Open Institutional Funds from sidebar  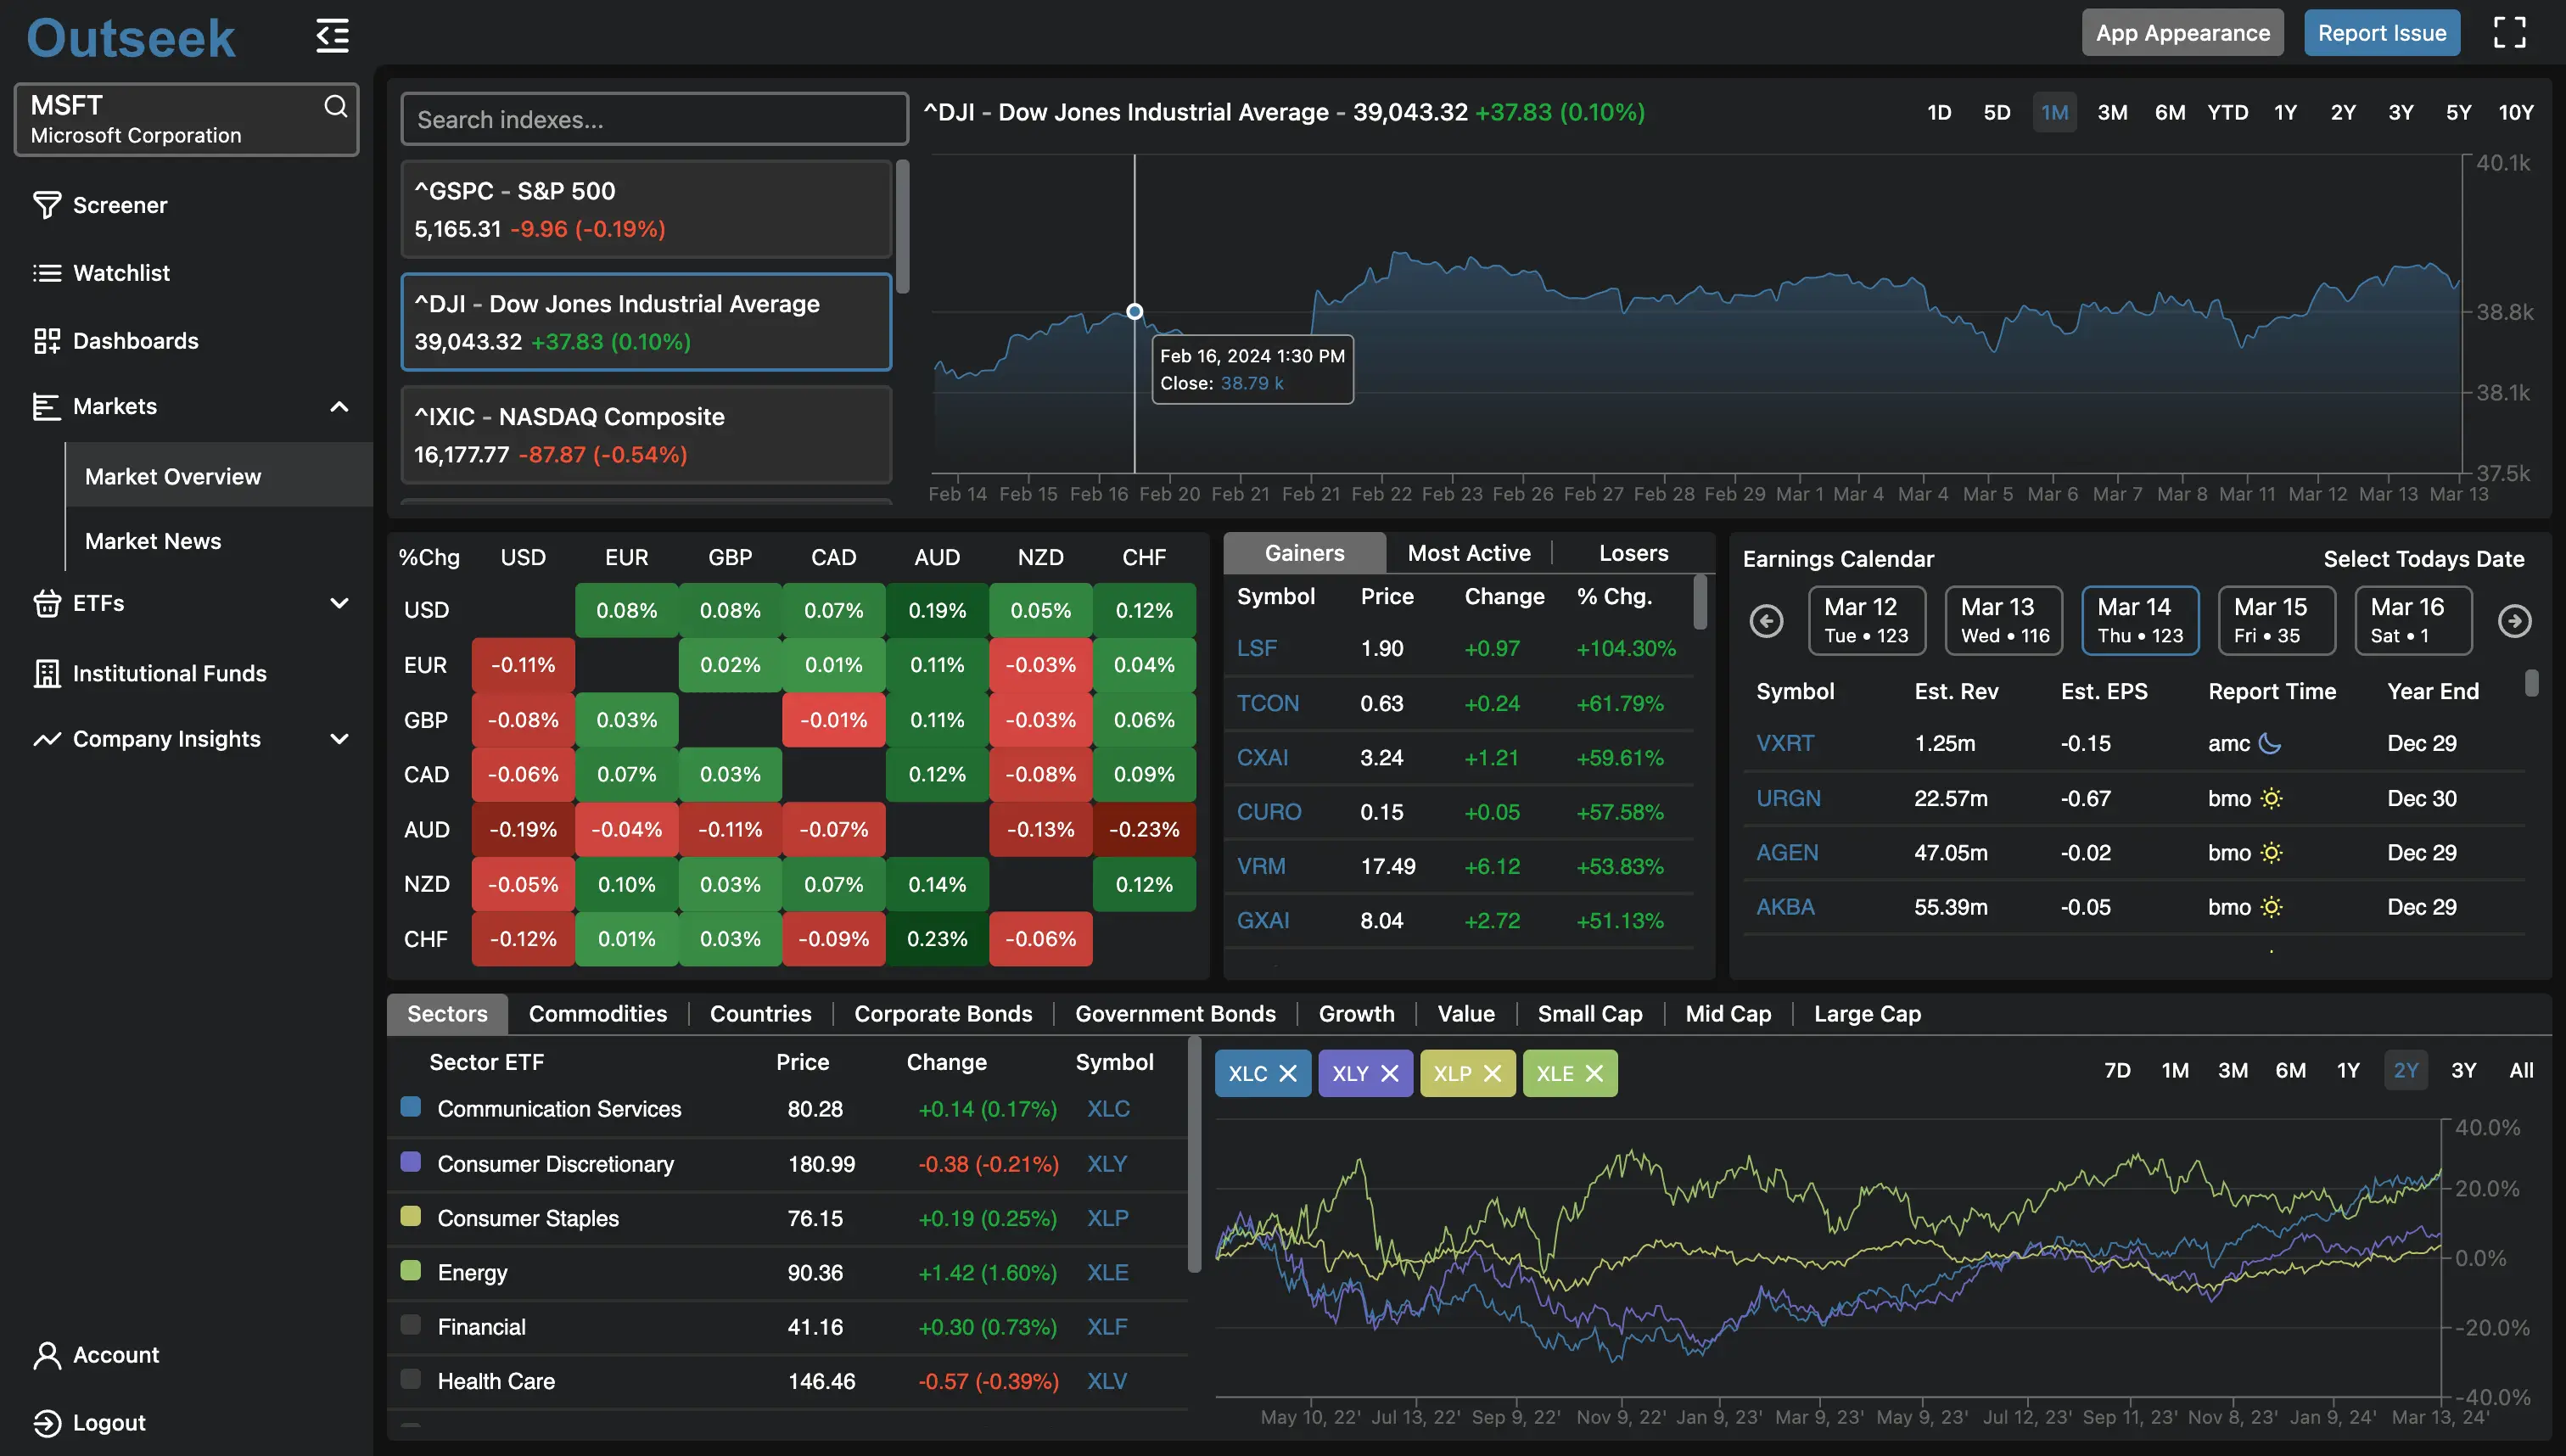tap(169, 673)
